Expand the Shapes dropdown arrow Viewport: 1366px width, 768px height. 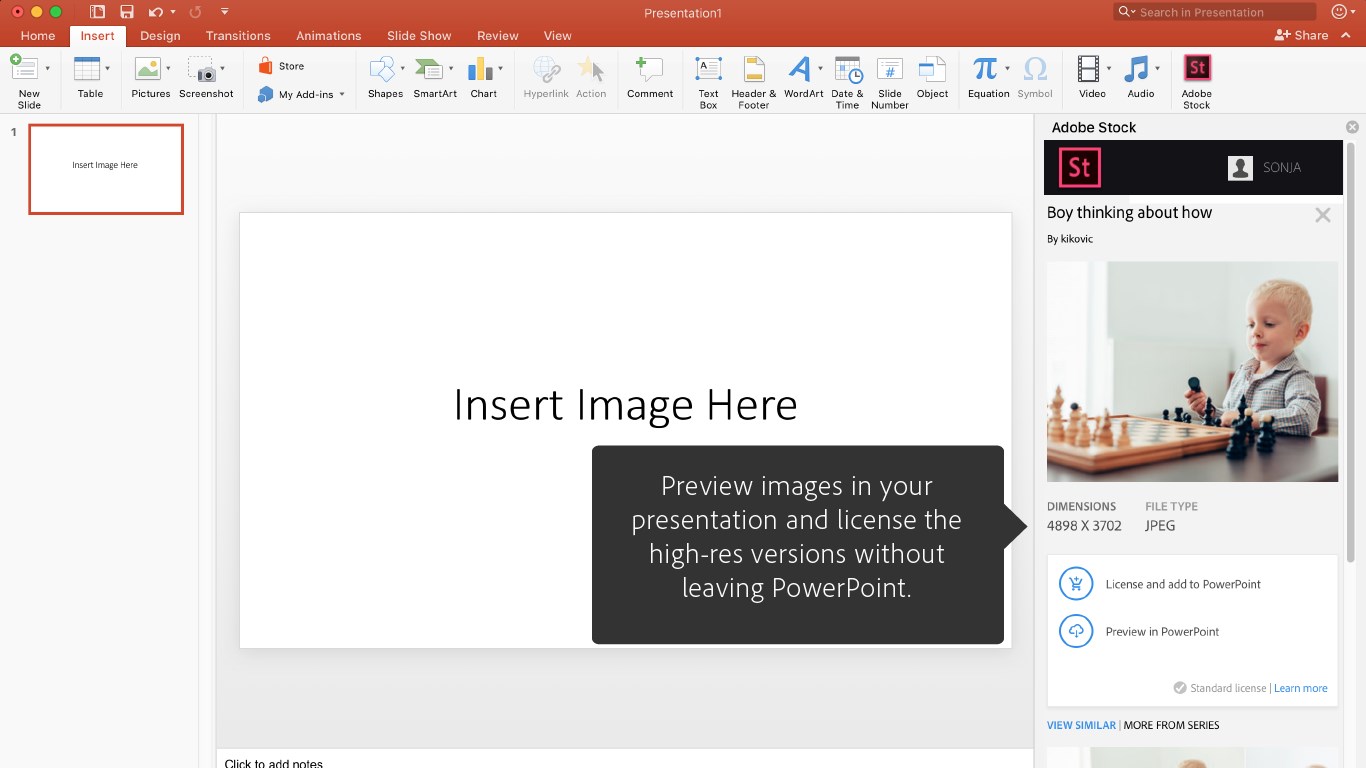tap(403, 69)
